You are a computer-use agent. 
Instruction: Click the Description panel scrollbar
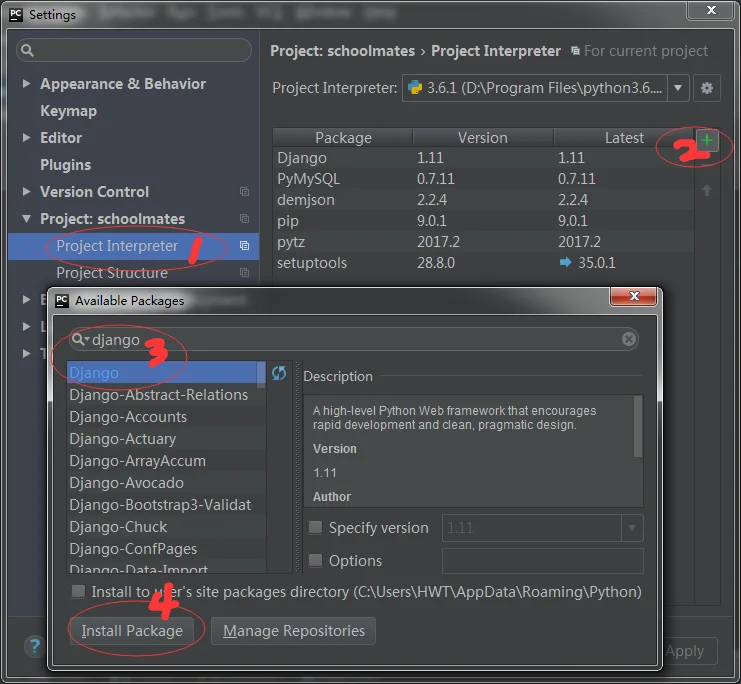coord(638,426)
